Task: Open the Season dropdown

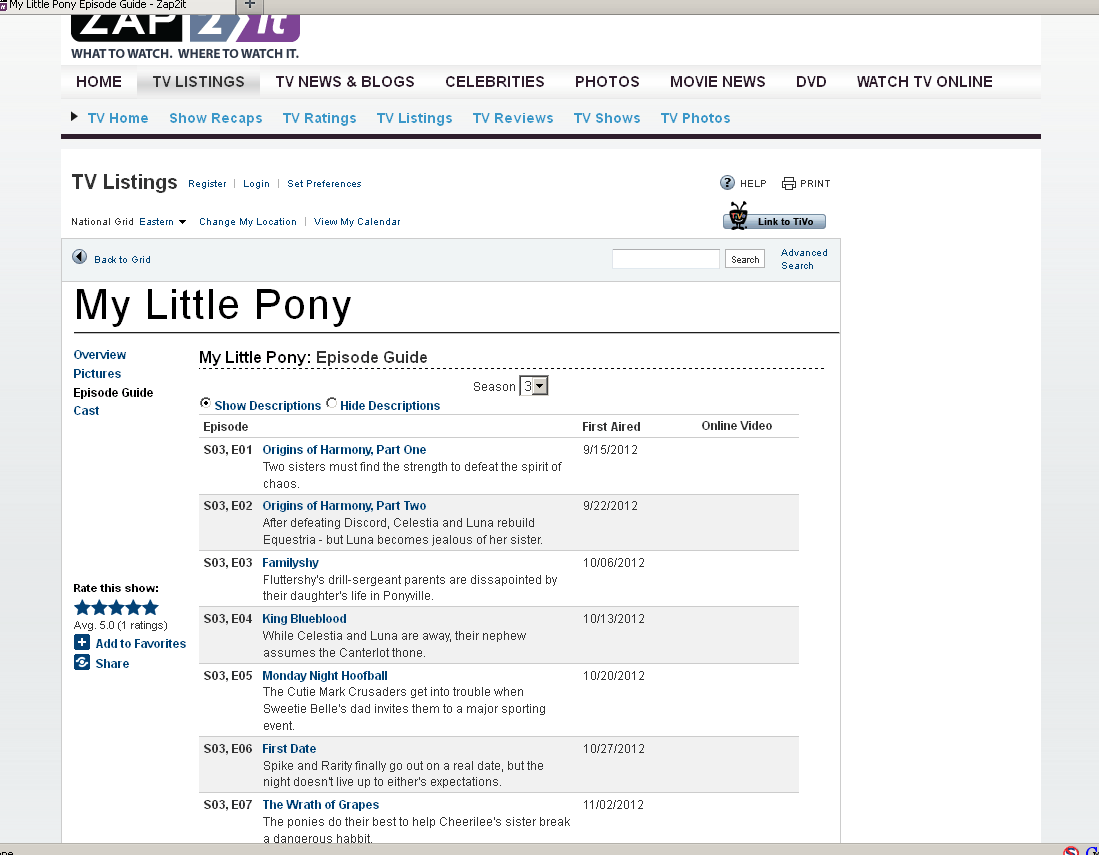Action: (x=533, y=385)
